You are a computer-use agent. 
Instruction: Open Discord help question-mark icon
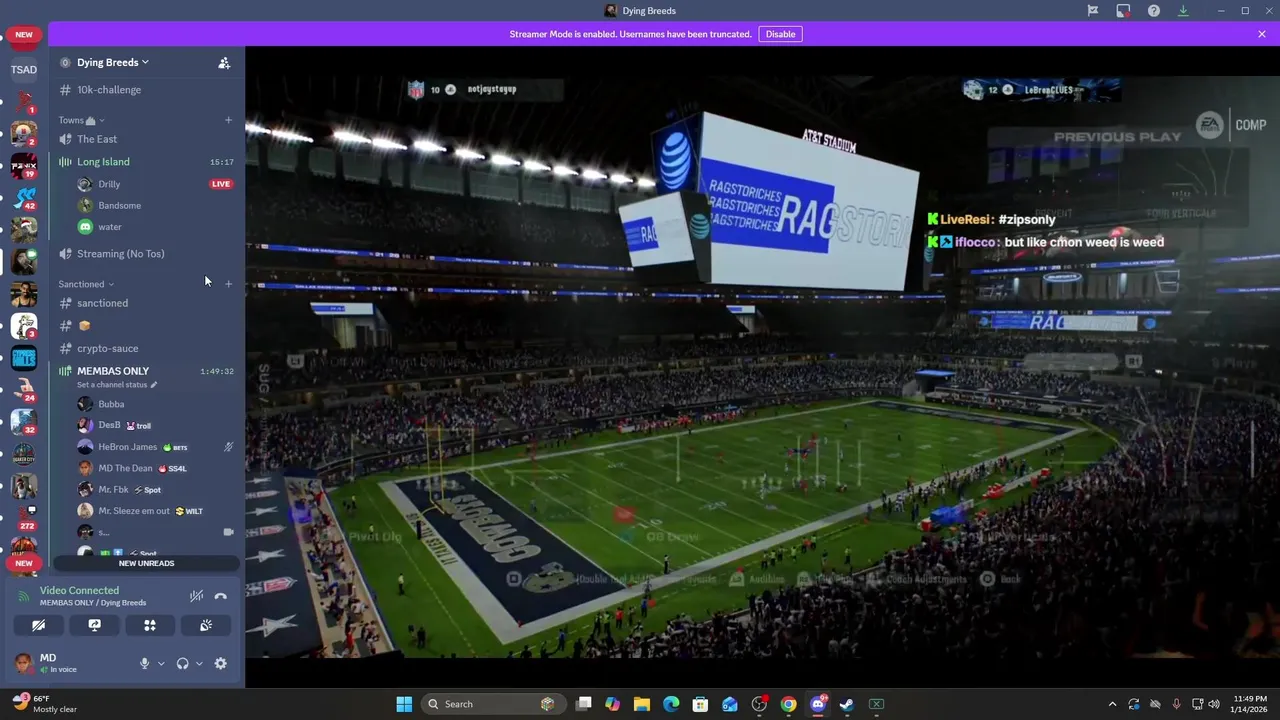click(1154, 11)
